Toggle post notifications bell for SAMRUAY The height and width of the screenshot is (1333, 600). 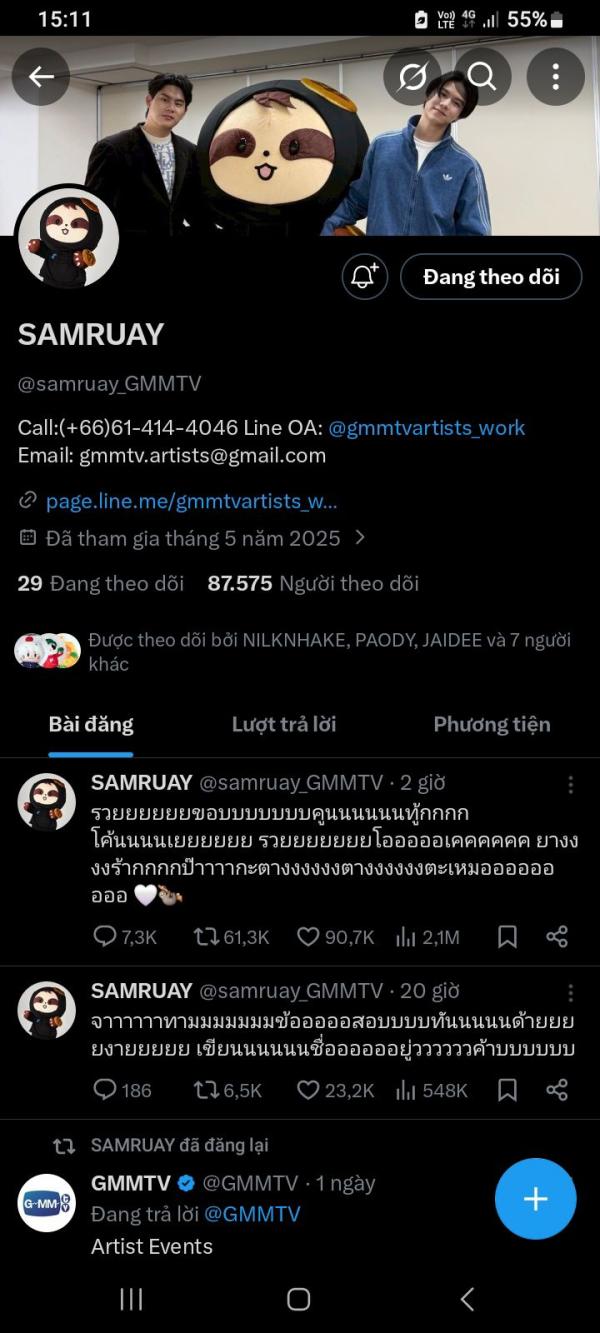pos(364,277)
